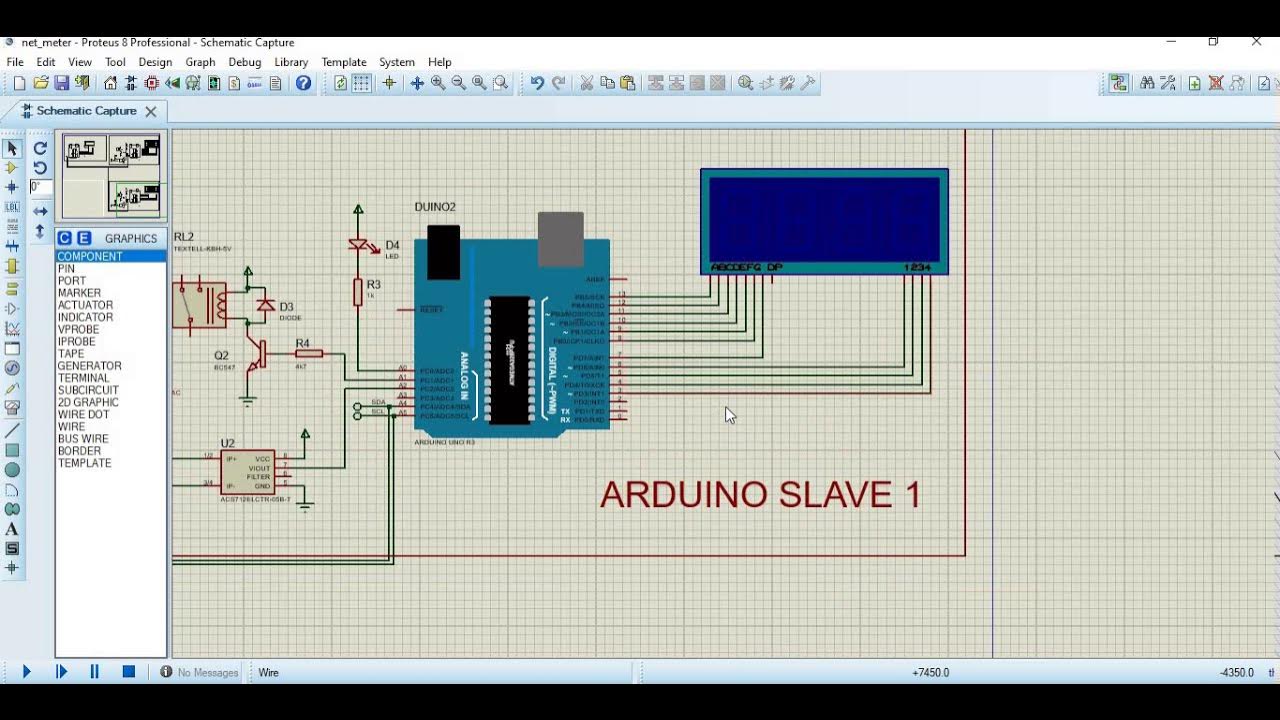Toggle the grid display icon
Viewport: 1280px width, 720px height.
coord(361,83)
